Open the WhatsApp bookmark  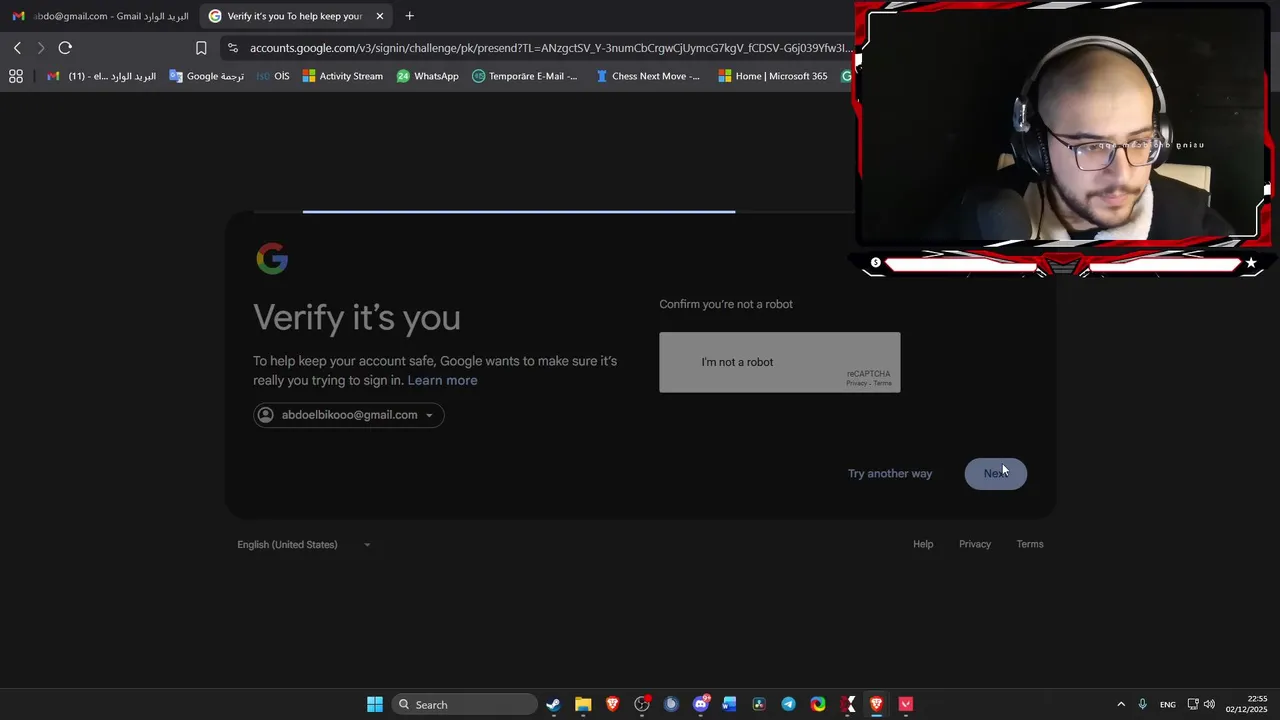coord(427,76)
